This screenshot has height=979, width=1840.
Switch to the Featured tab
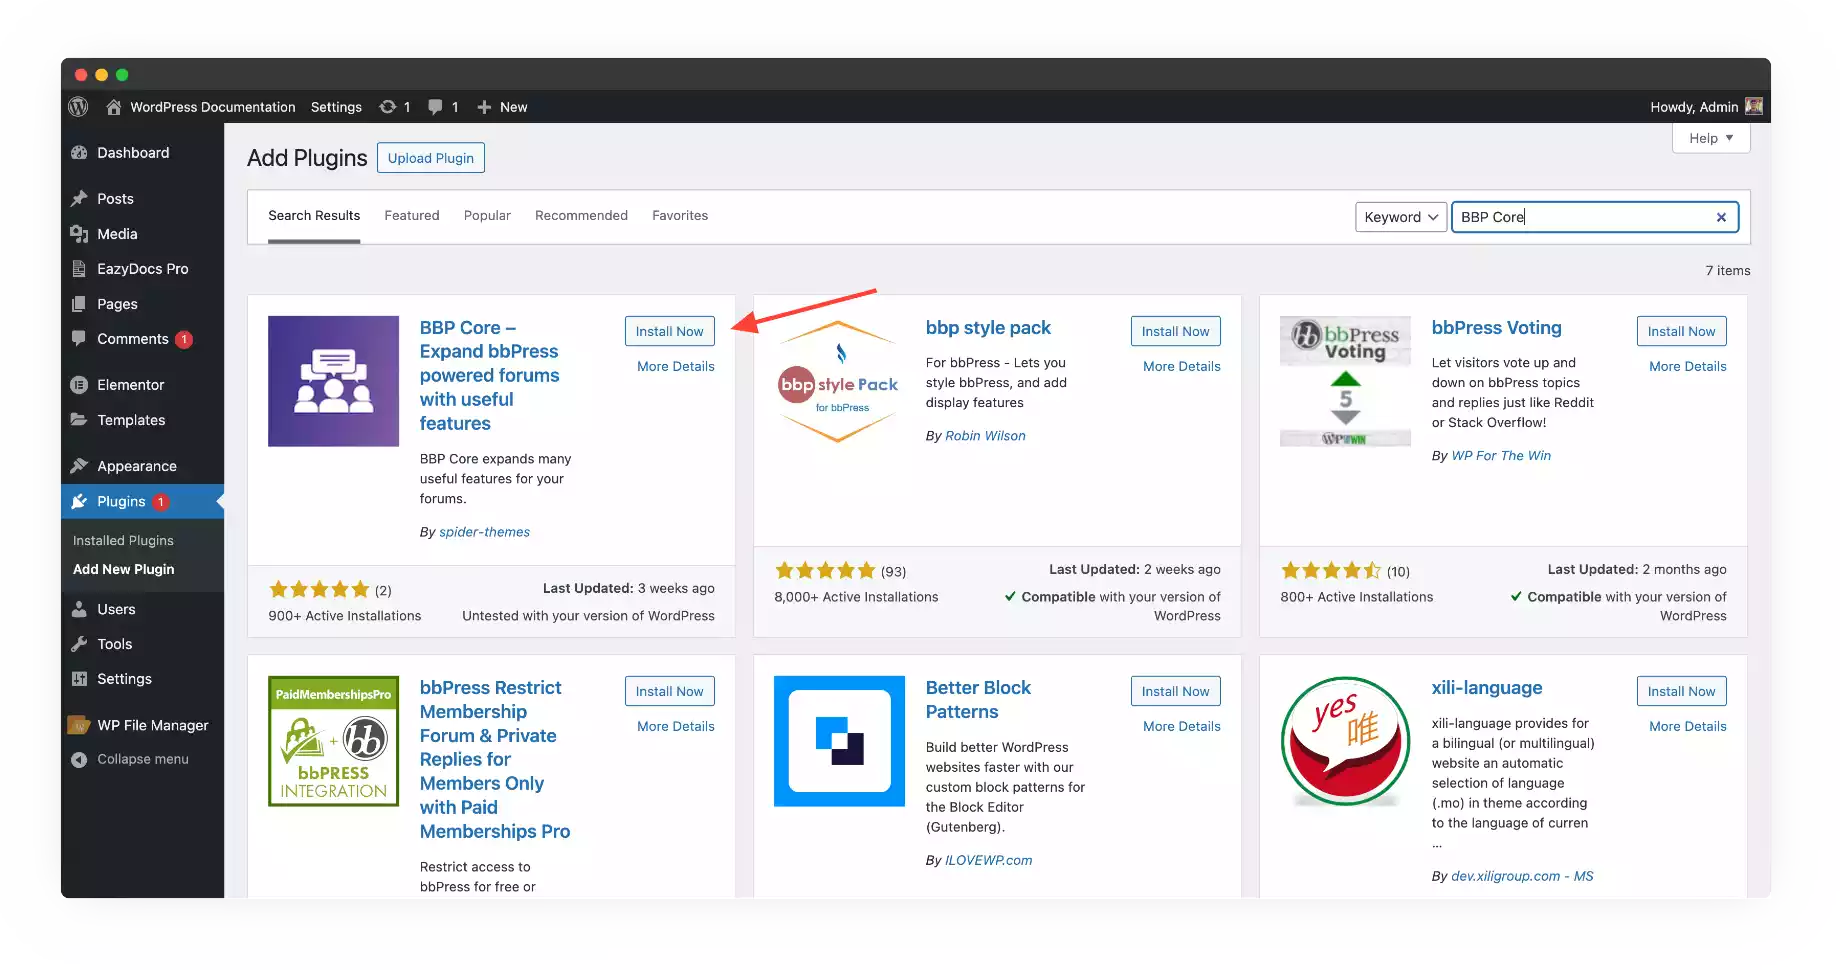pyautogui.click(x=411, y=215)
